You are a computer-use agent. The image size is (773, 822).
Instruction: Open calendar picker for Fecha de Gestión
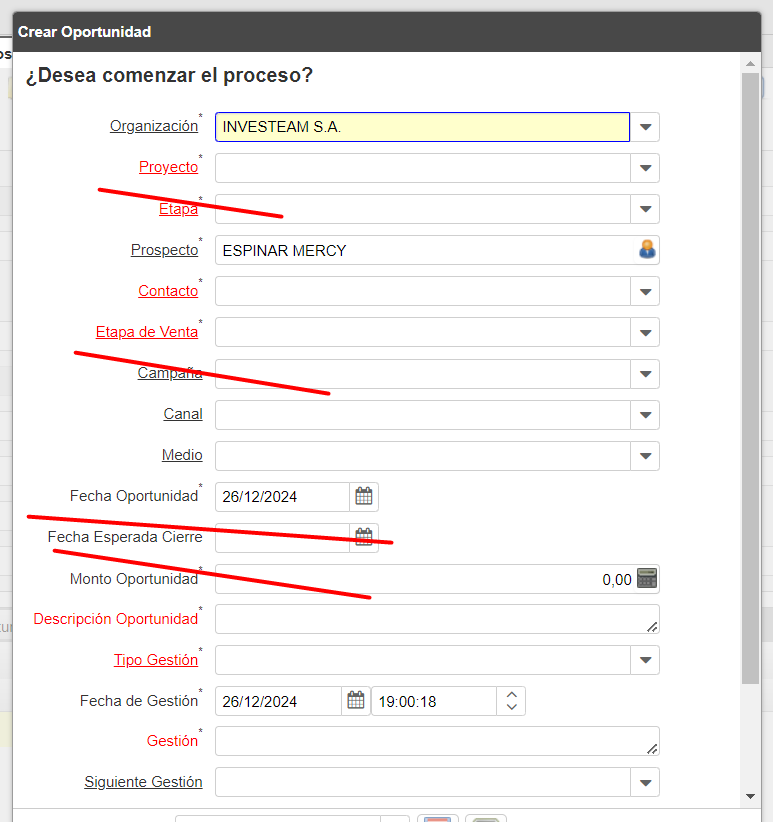[356, 701]
